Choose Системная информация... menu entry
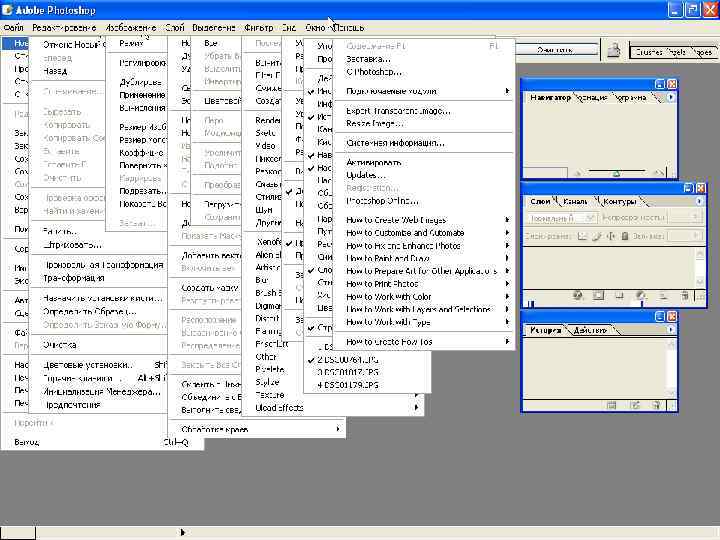This screenshot has height=540, width=720. coord(424,143)
